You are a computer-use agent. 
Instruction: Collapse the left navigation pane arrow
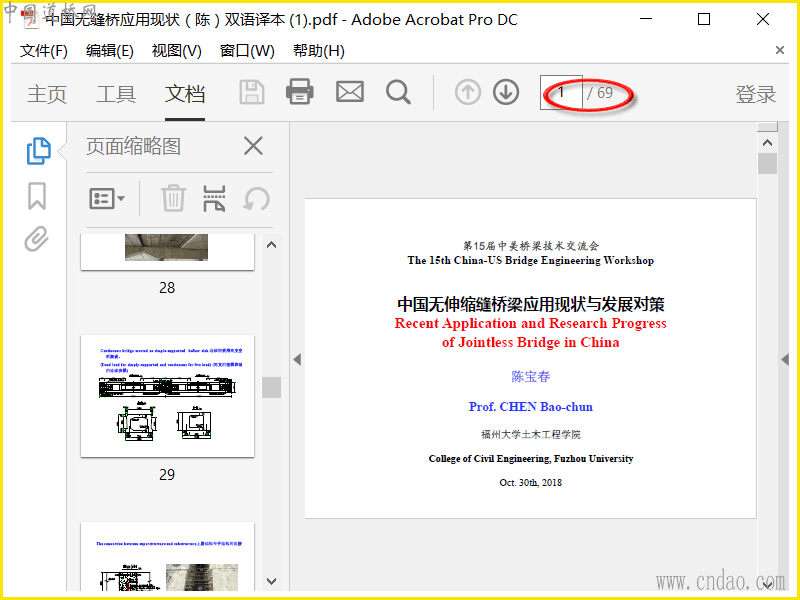click(x=297, y=360)
